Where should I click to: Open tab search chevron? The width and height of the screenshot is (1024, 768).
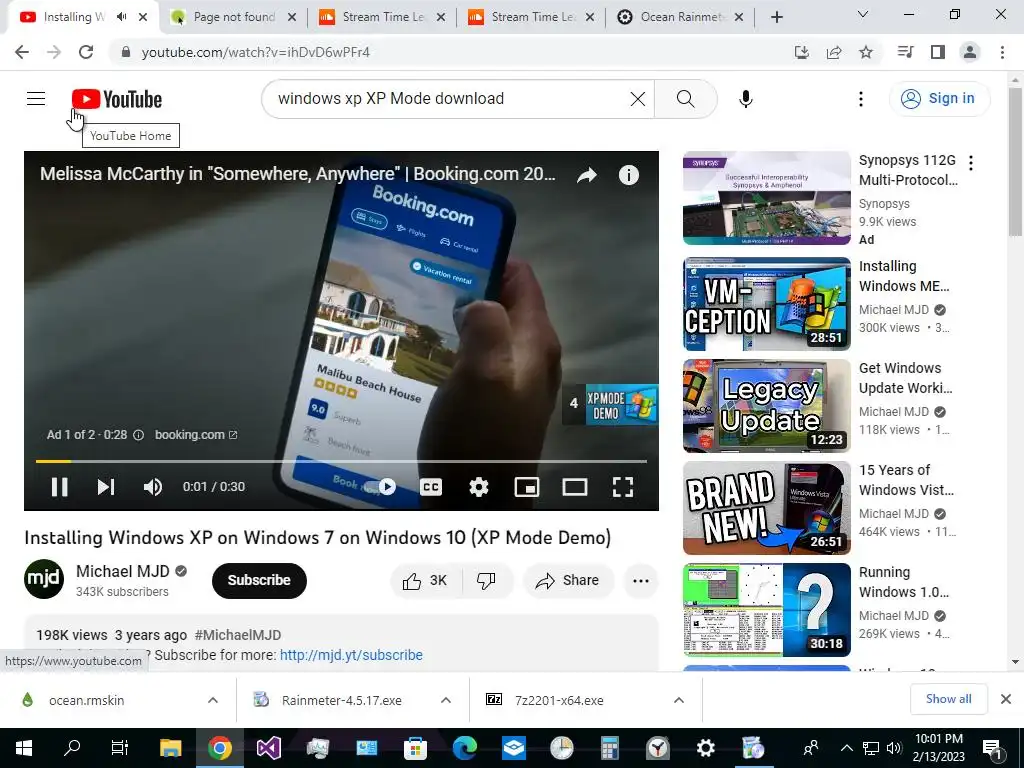[x=863, y=14]
